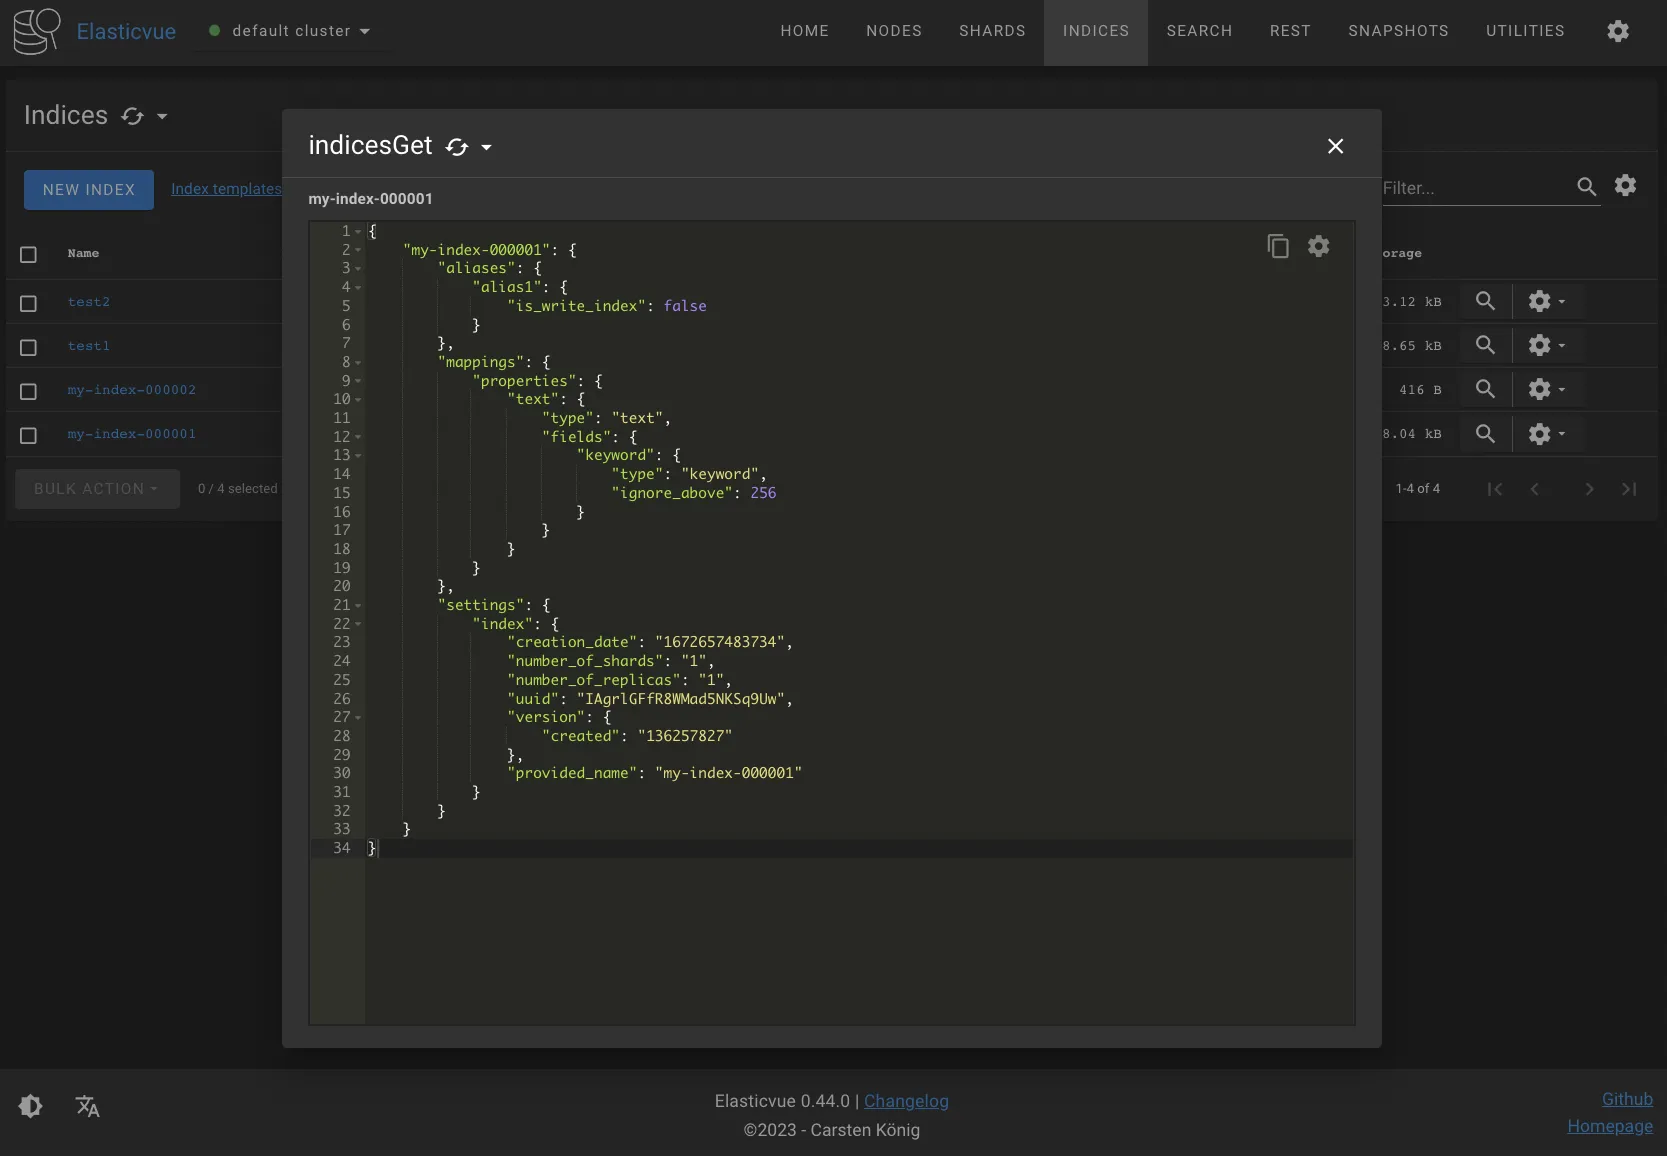Open the global settings gear in top navigation
This screenshot has width=1667, height=1156.
tap(1618, 31)
